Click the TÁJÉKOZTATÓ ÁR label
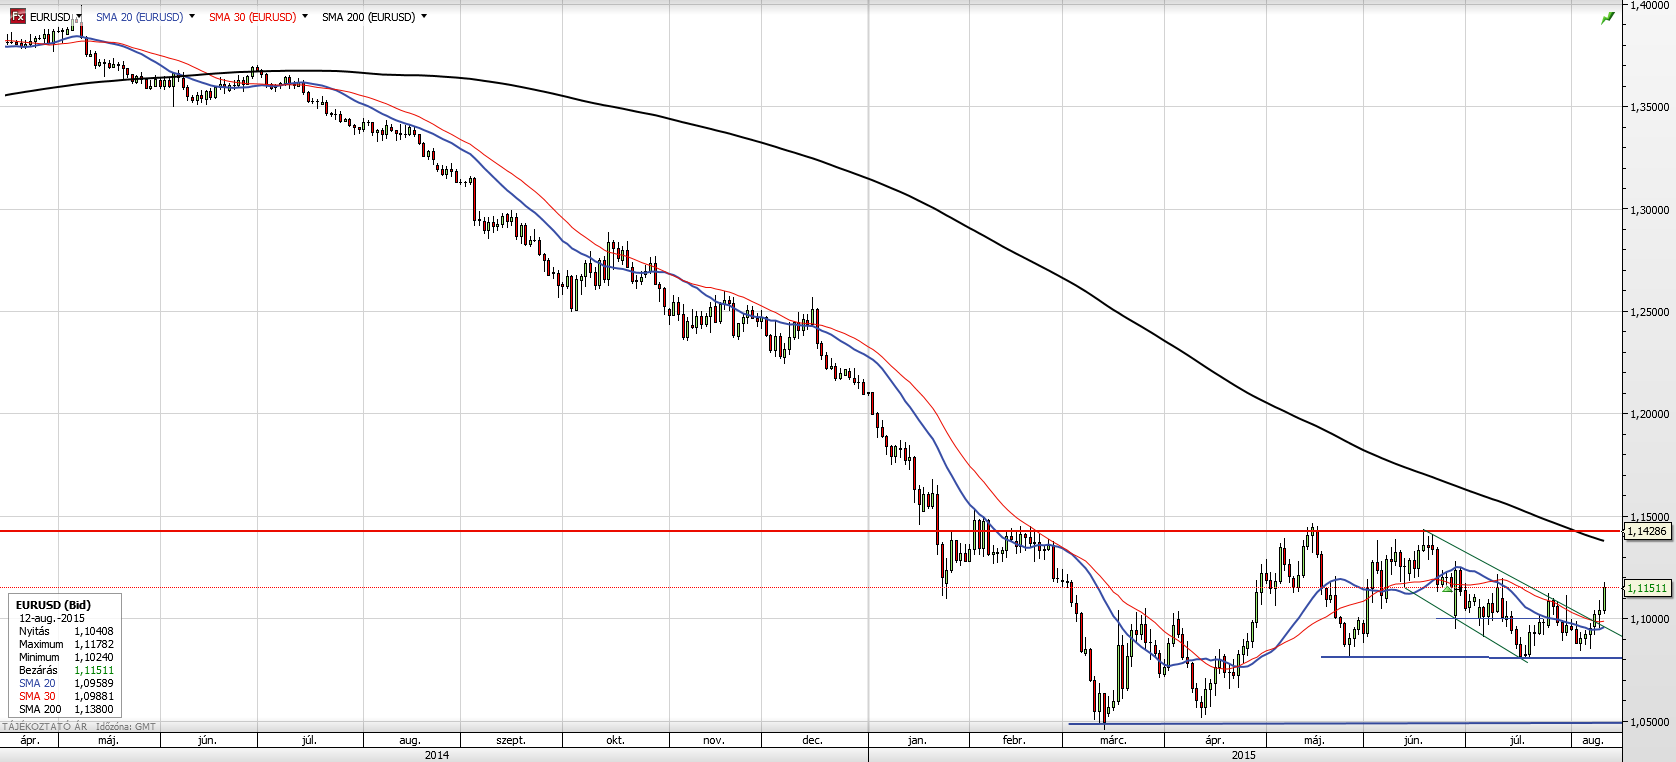Image resolution: width=1676 pixels, height=762 pixels. point(45,727)
